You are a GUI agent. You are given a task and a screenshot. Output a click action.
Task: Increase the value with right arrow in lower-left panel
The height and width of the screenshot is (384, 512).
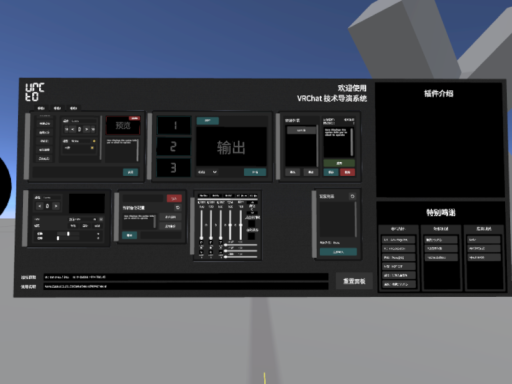pyautogui.click(x=56, y=206)
